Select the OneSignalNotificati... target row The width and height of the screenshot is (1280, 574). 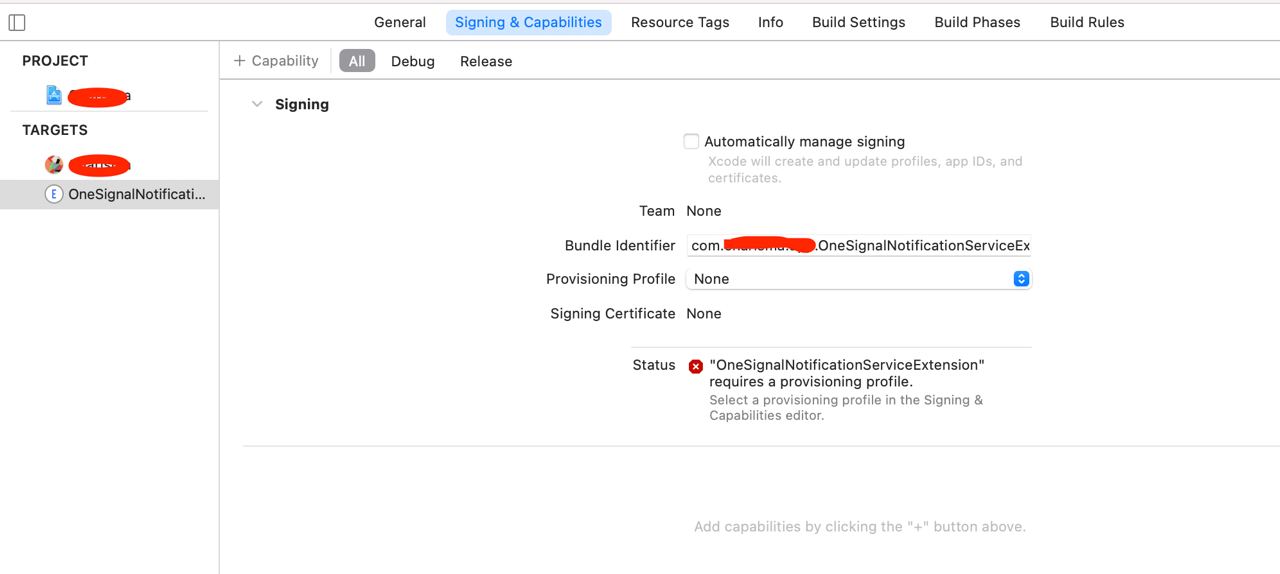(109, 194)
